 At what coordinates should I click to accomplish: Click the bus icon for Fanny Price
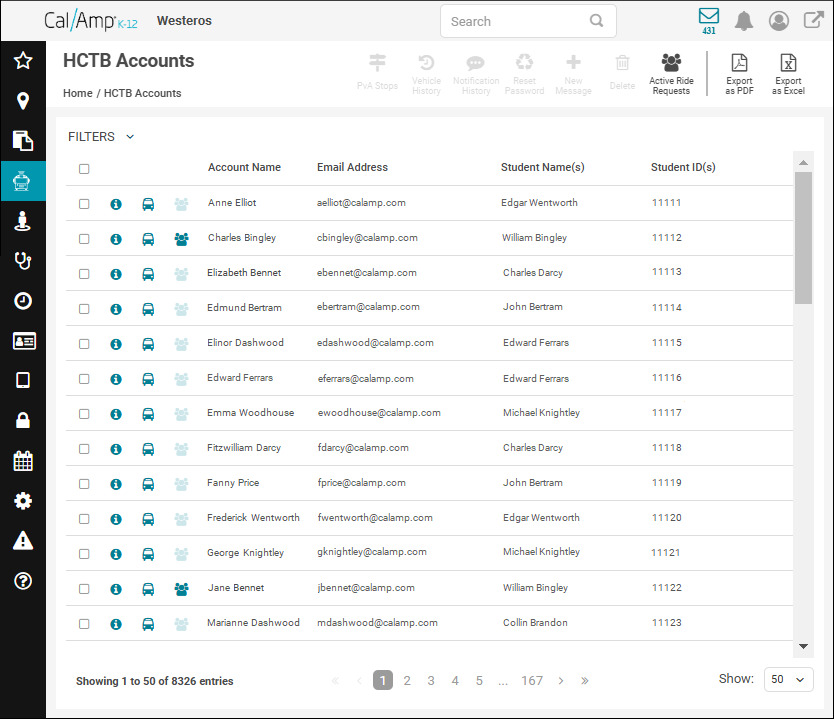(x=148, y=484)
